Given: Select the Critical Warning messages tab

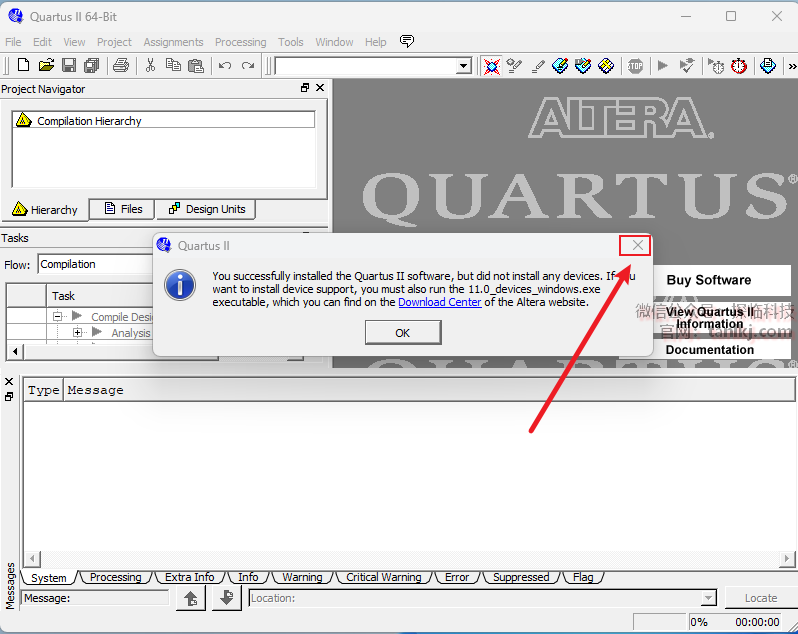Looking at the screenshot, I should 384,577.
